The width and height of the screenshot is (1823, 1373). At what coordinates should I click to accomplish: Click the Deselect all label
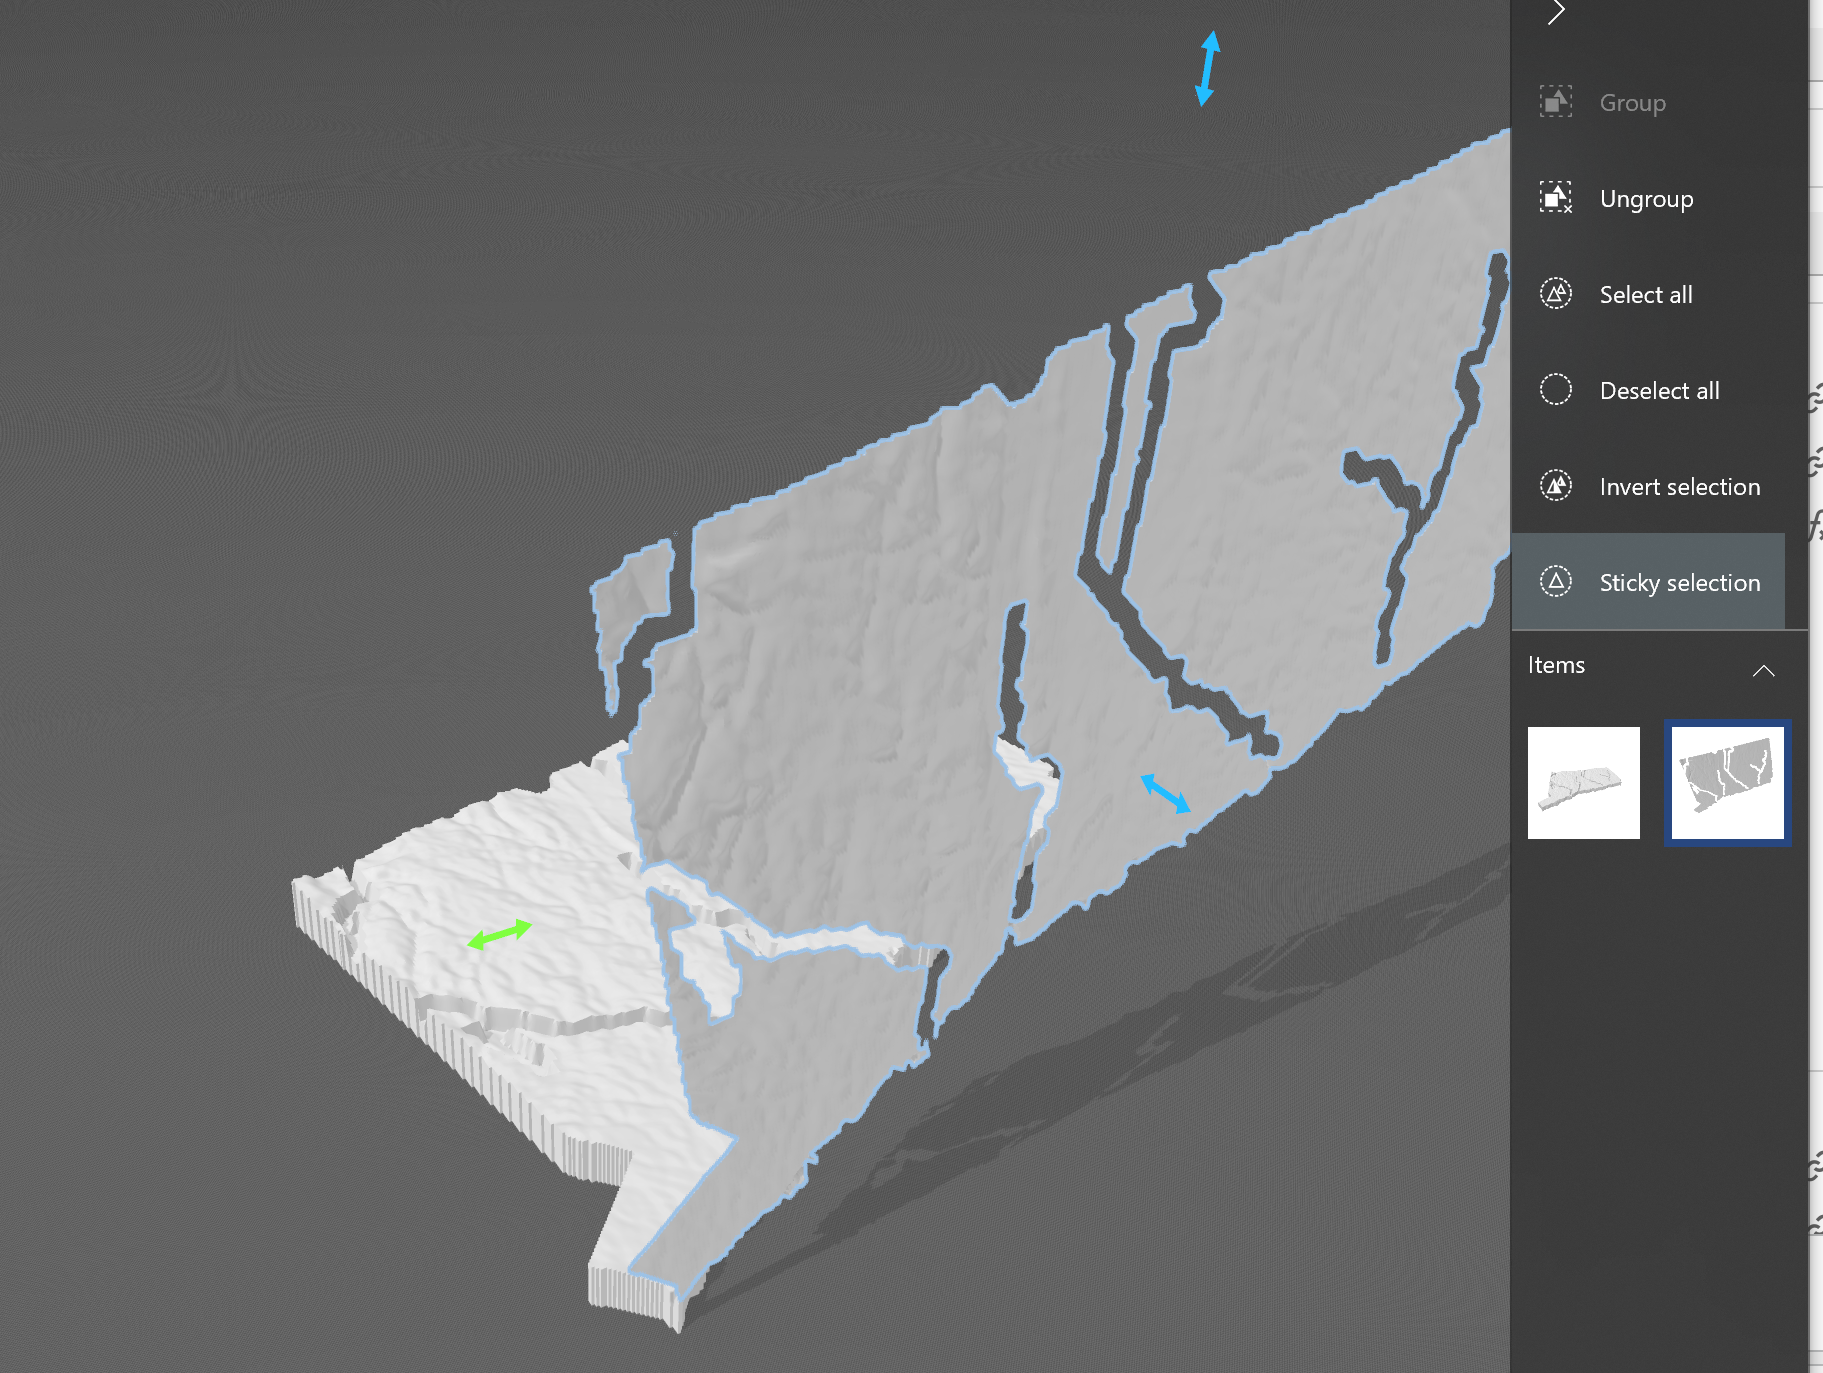(x=1659, y=391)
